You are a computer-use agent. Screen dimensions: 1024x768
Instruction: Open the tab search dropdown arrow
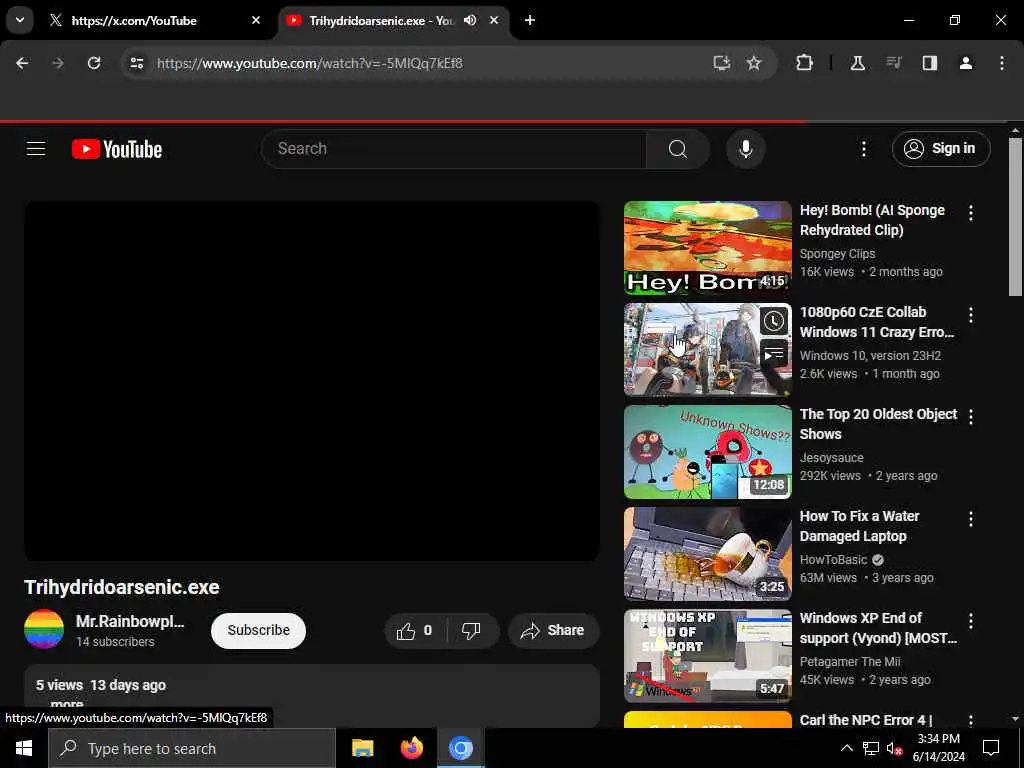20,20
